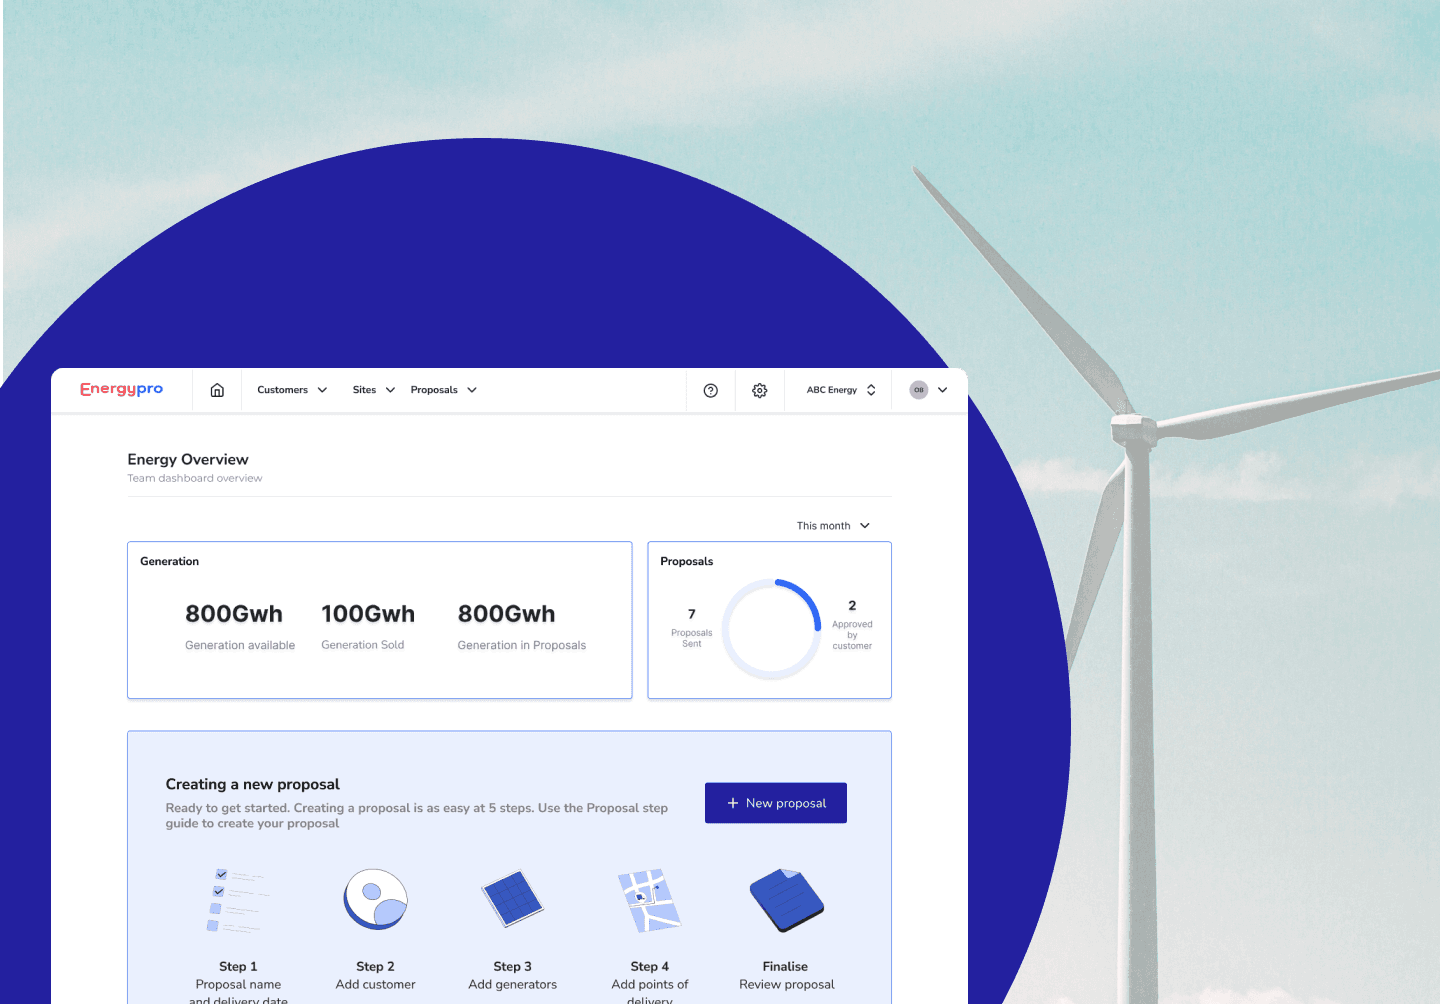Click the Creating a new proposal heading
This screenshot has height=1004, width=1440.
[253, 785]
